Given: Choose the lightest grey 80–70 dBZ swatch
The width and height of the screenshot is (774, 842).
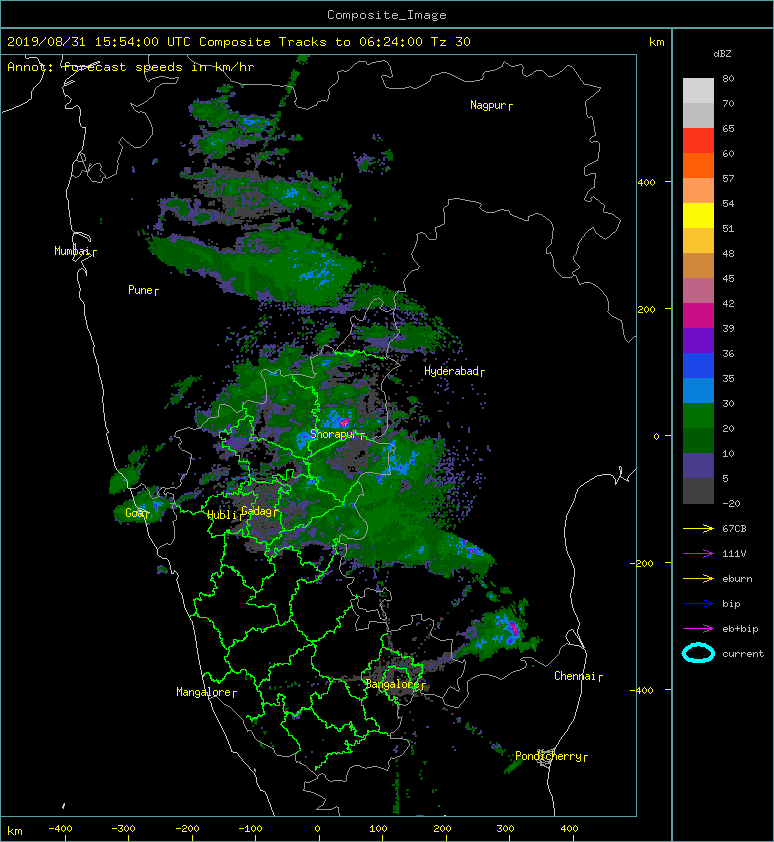Looking at the screenshot, I should tap(698, 90).
